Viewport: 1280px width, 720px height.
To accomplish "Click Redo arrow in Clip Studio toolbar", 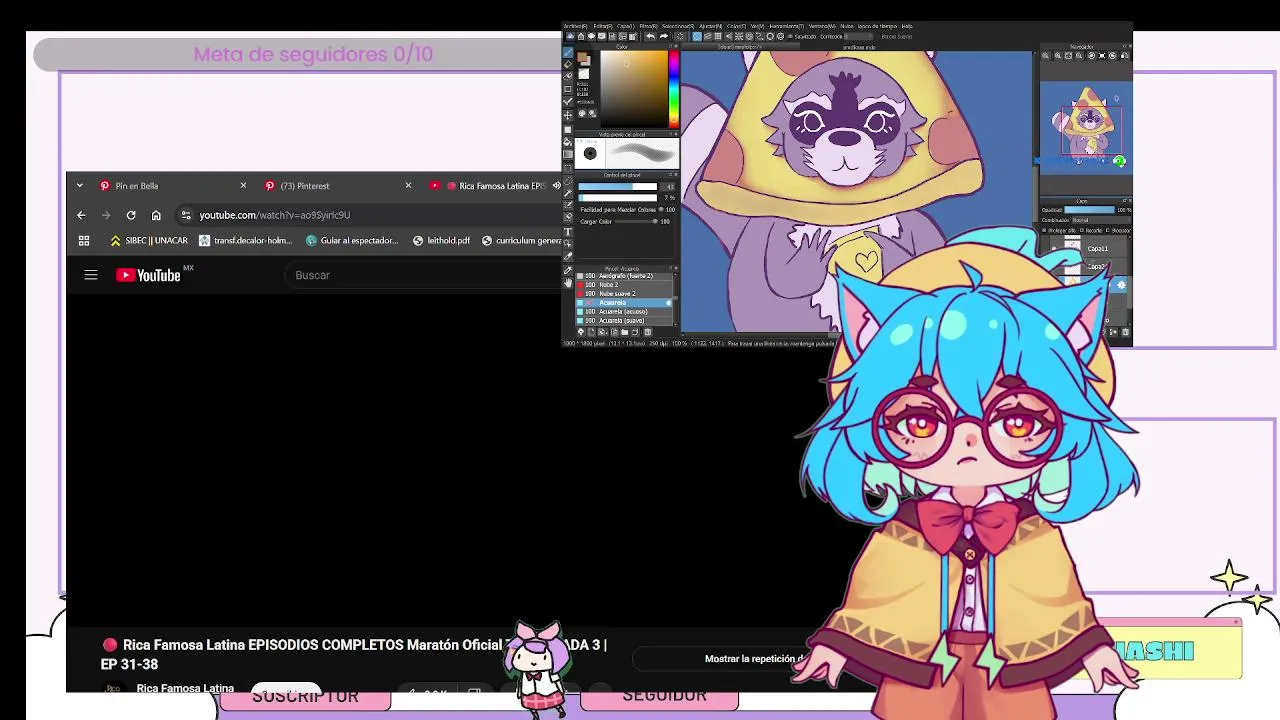I will 664,36.
